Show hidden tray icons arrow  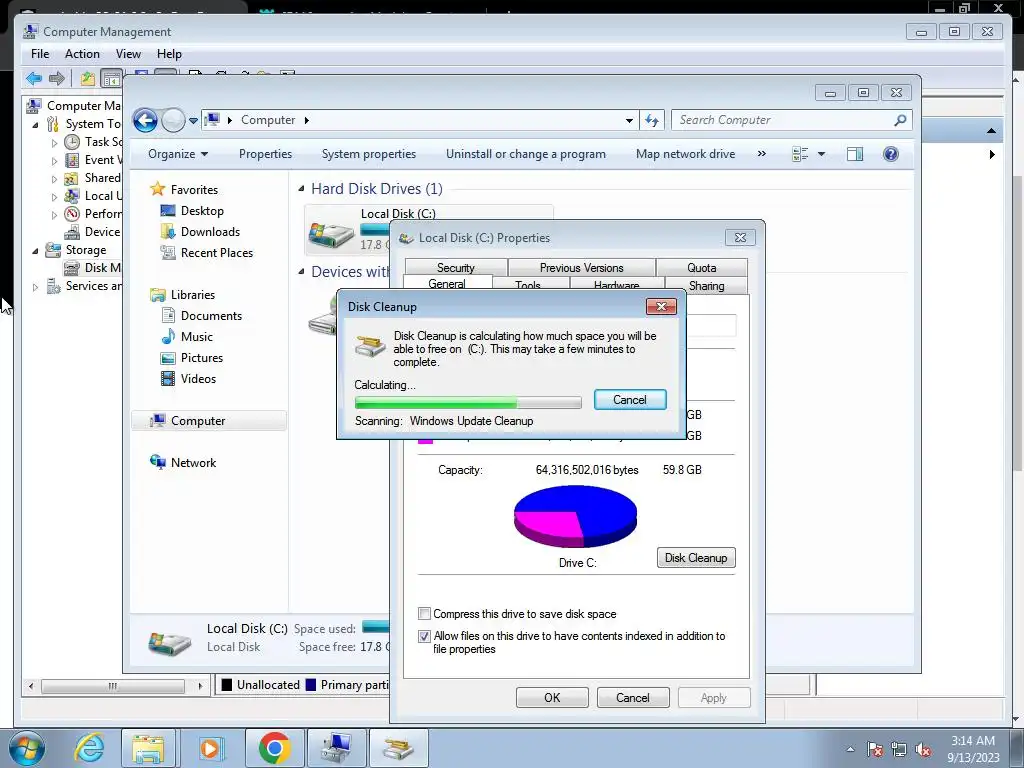tap(850, 749)
